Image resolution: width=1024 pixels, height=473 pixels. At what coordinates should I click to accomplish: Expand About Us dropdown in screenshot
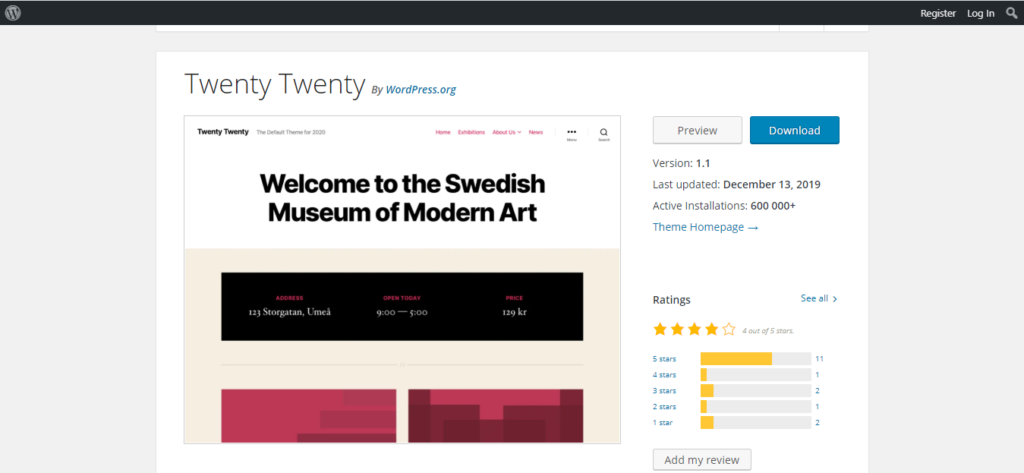pos(507,132)
